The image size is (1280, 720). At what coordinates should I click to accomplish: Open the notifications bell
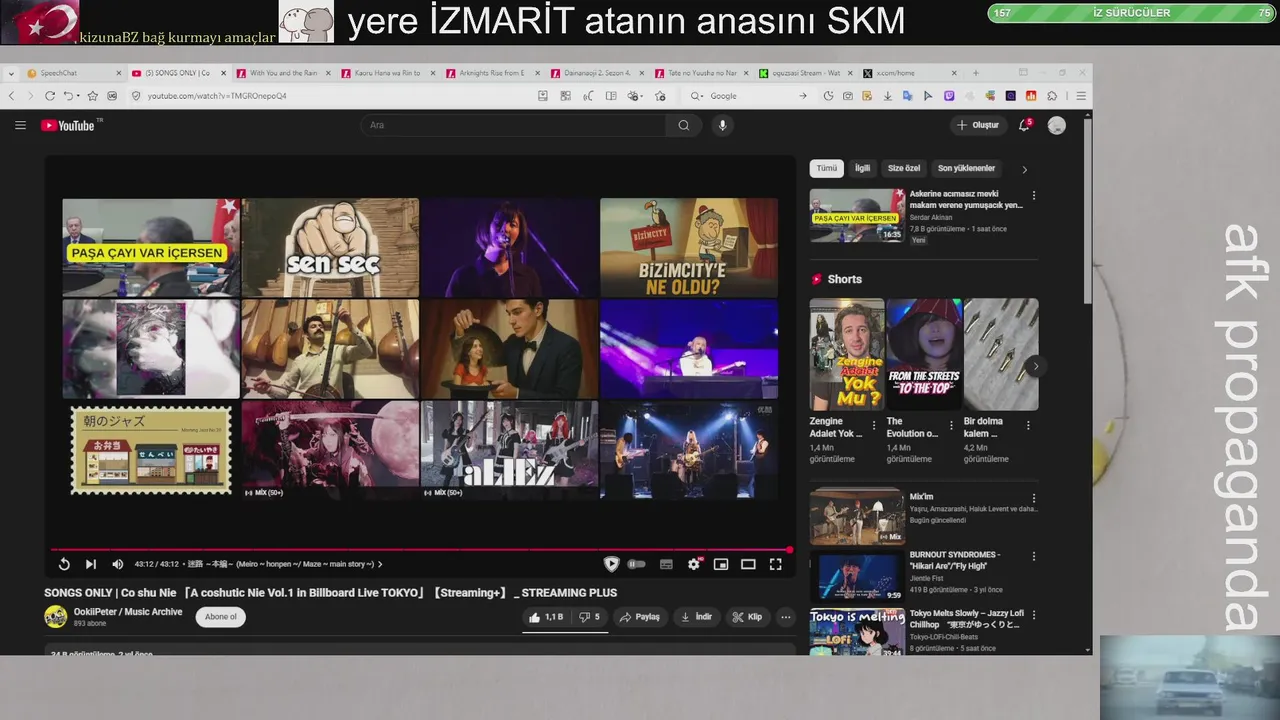1024,125
